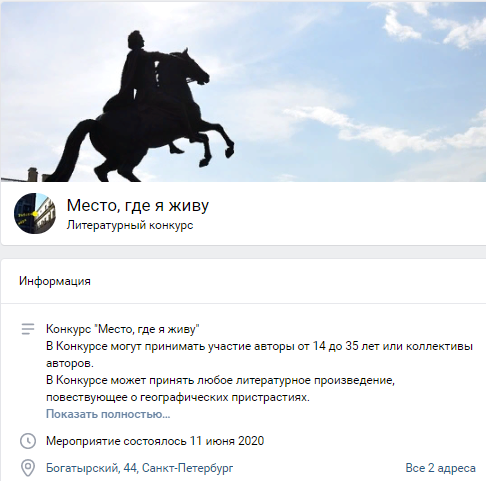The width and height of the screenshot is (486, 481).
Task: Open the Bronze Horseman cover photo
Action: click(243, 92)
